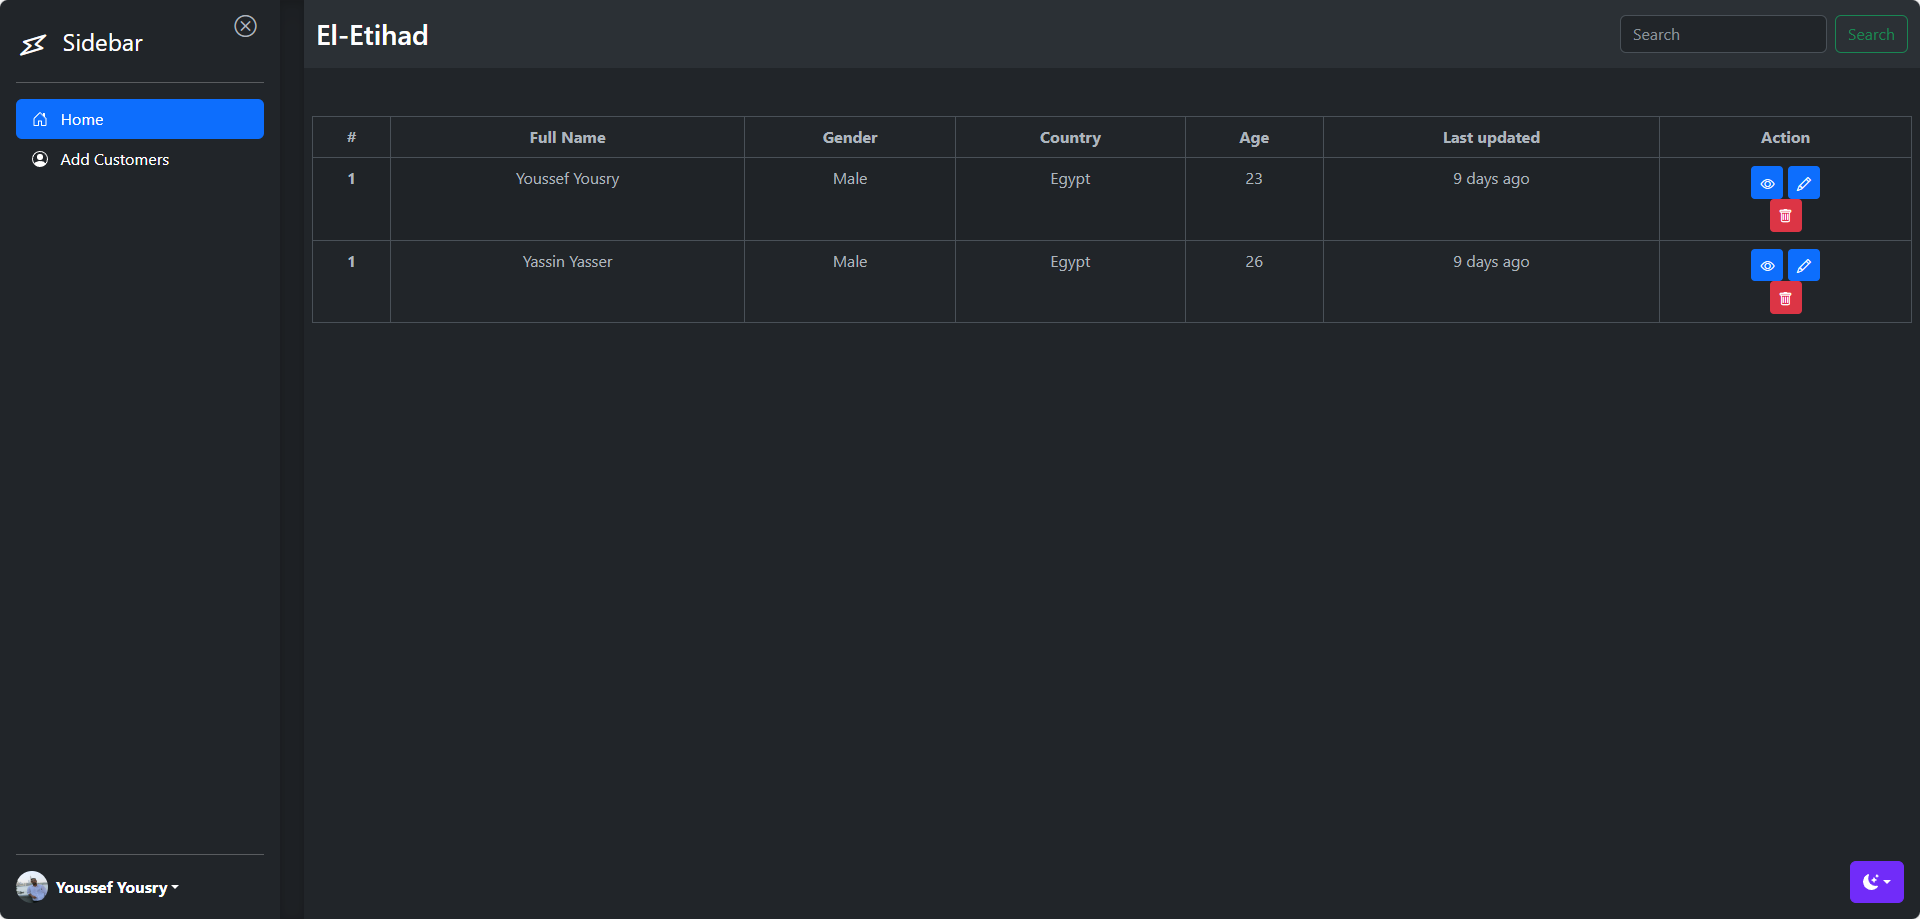The height and width of the screenshot is (919, 1920).
Task: Click the user profile avatar picture
Action: (x=32, y=887)
